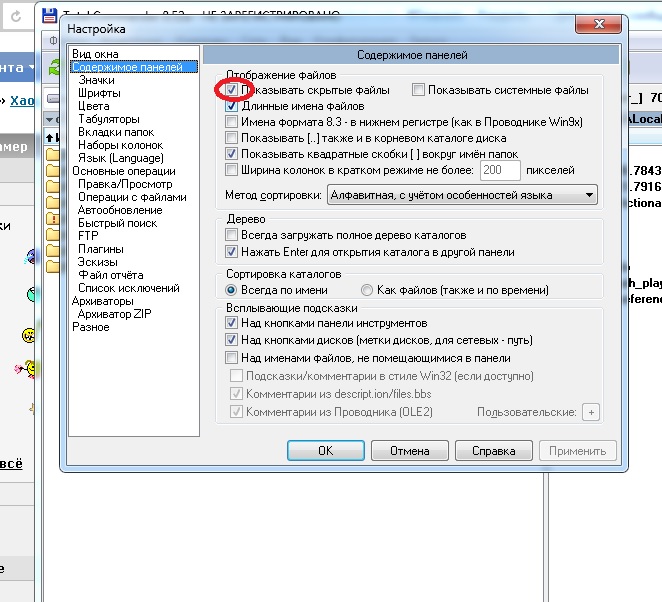
Task: Check 'Всегда загружать полное дерево каталогов'
Action: click(231, 235)
